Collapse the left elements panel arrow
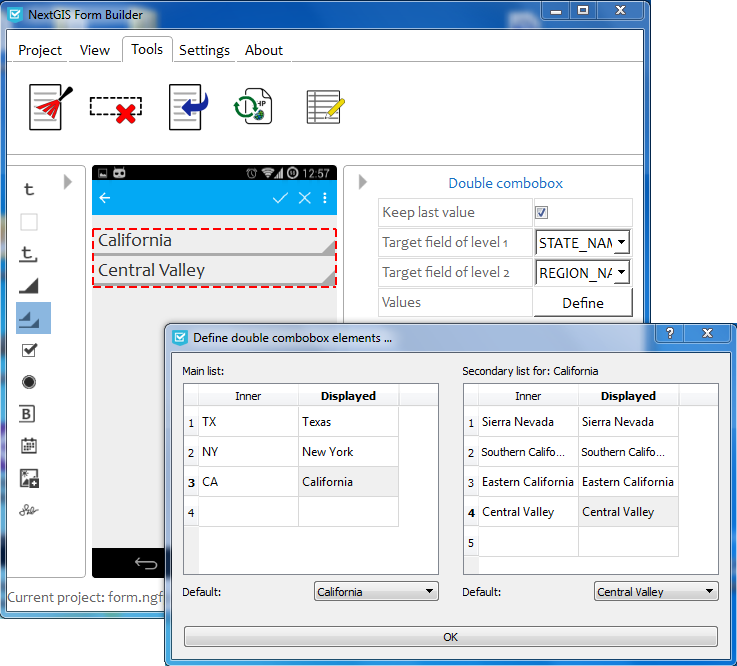The image size is (737, 666). (x=68, y=182)
